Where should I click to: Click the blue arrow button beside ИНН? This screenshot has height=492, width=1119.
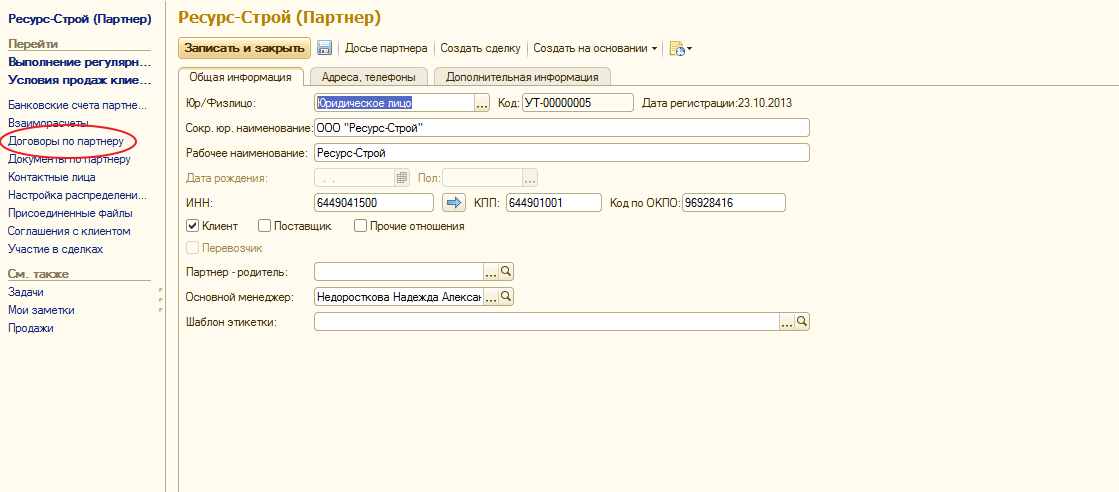[x=454, y=203]
